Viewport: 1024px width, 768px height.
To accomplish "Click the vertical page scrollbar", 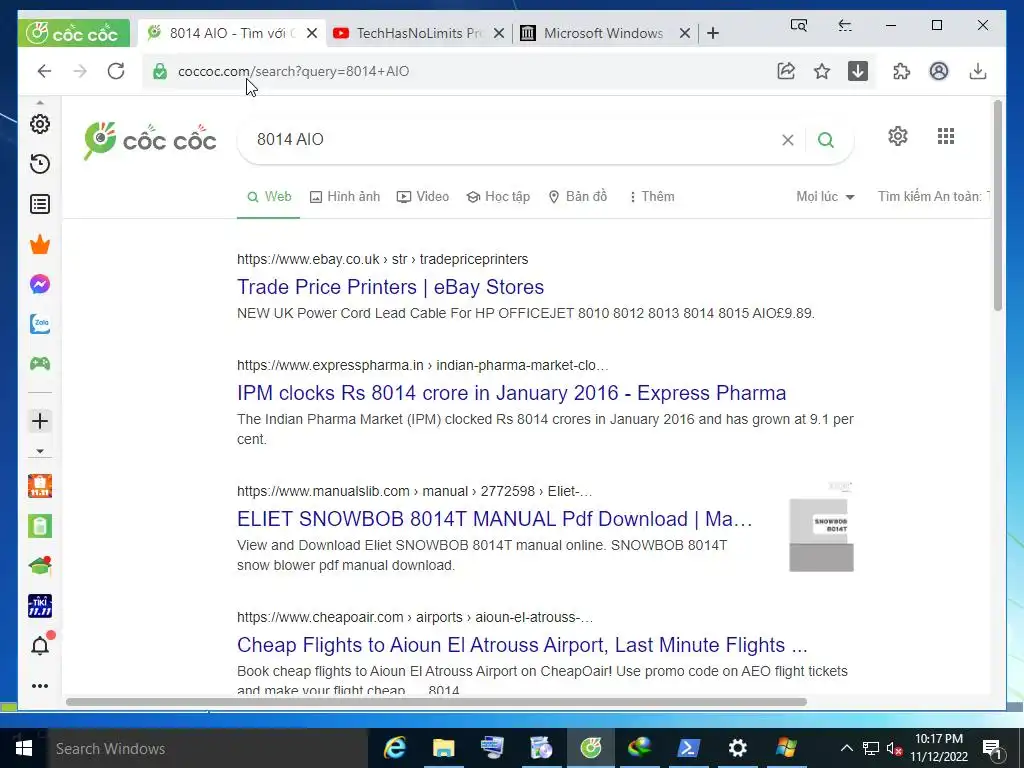I will (x=997, y=206).
